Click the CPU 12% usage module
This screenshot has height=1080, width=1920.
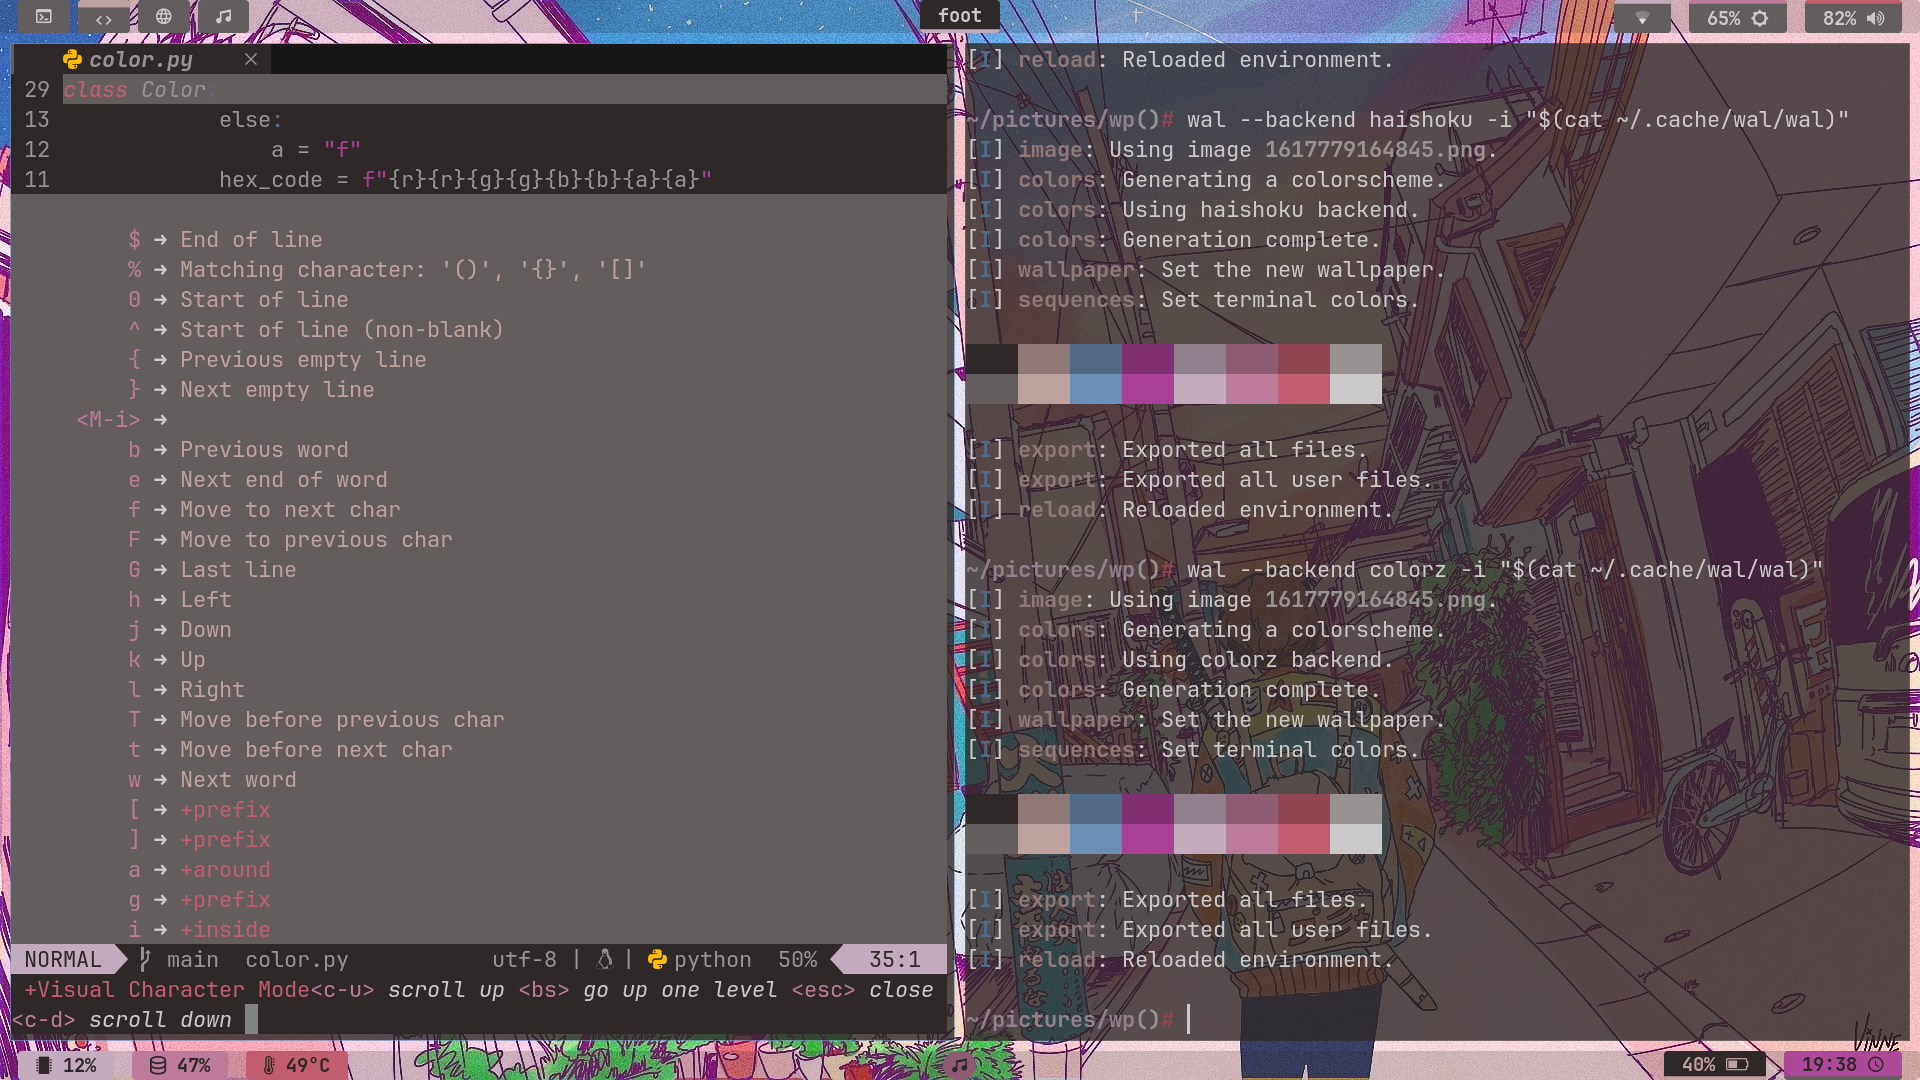tap(67, 1065)
